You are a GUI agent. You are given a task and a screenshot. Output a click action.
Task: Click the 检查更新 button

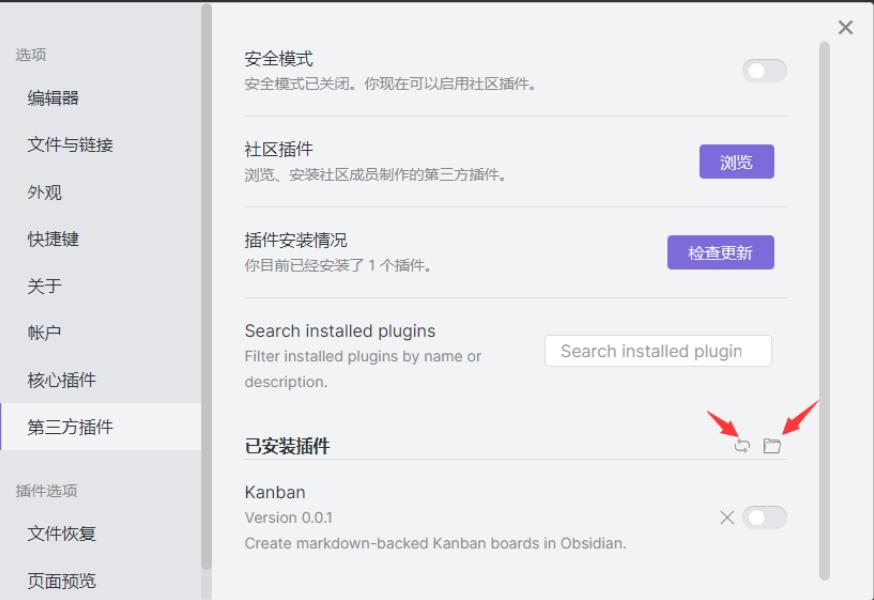720,252
